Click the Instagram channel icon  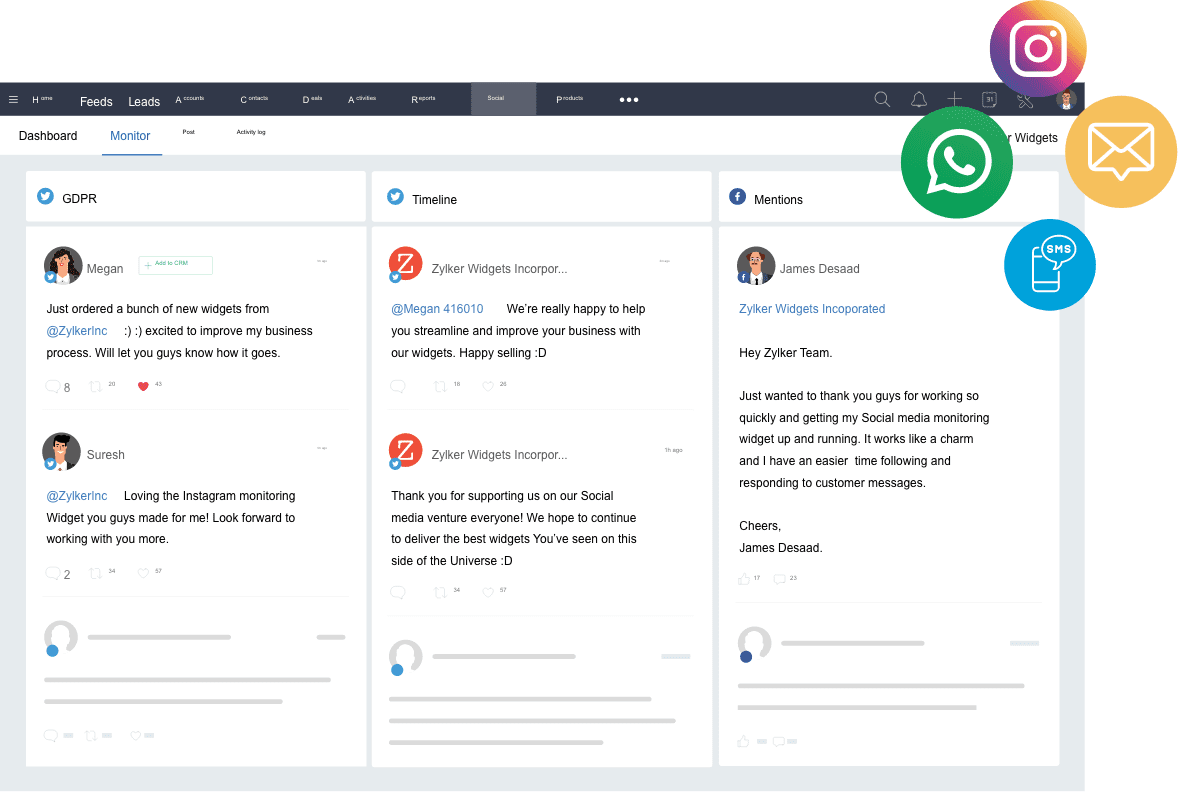click(1037, 49)
